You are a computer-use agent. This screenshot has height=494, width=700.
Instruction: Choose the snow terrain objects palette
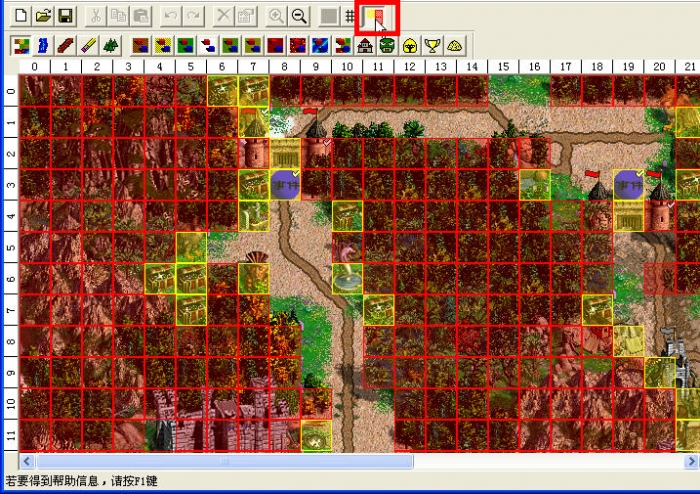coord(208,45)
